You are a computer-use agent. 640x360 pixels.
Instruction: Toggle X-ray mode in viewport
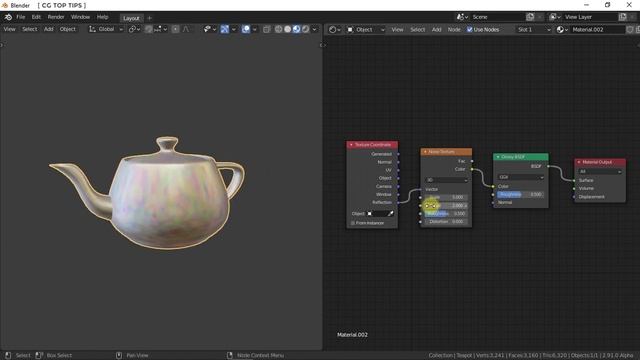(267, 29)
